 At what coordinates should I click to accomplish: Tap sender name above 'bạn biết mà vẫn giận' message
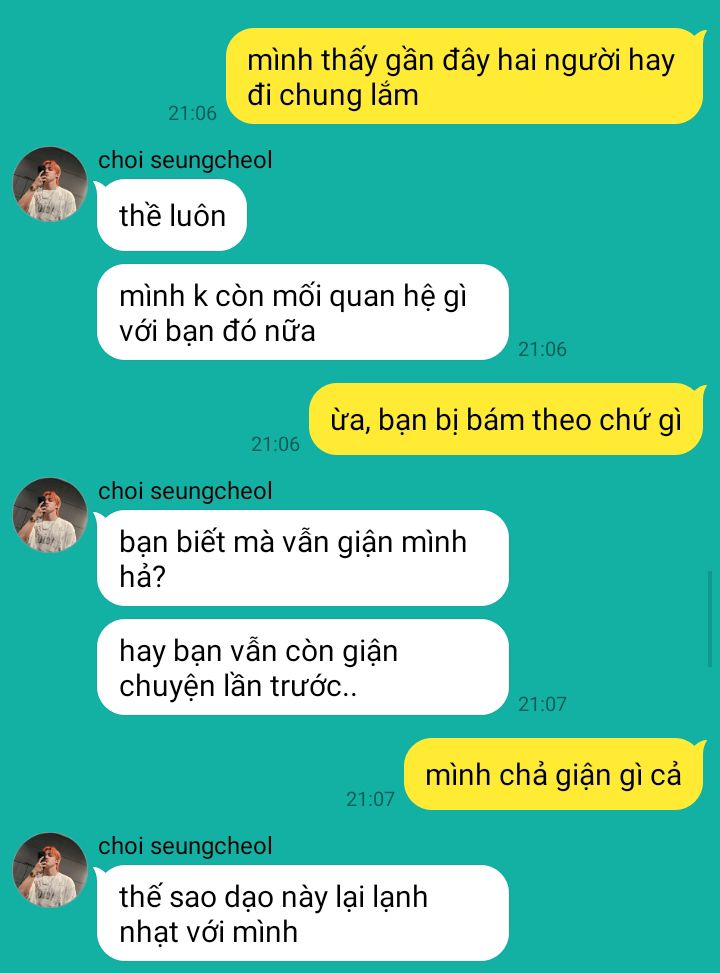coord(185,491)
